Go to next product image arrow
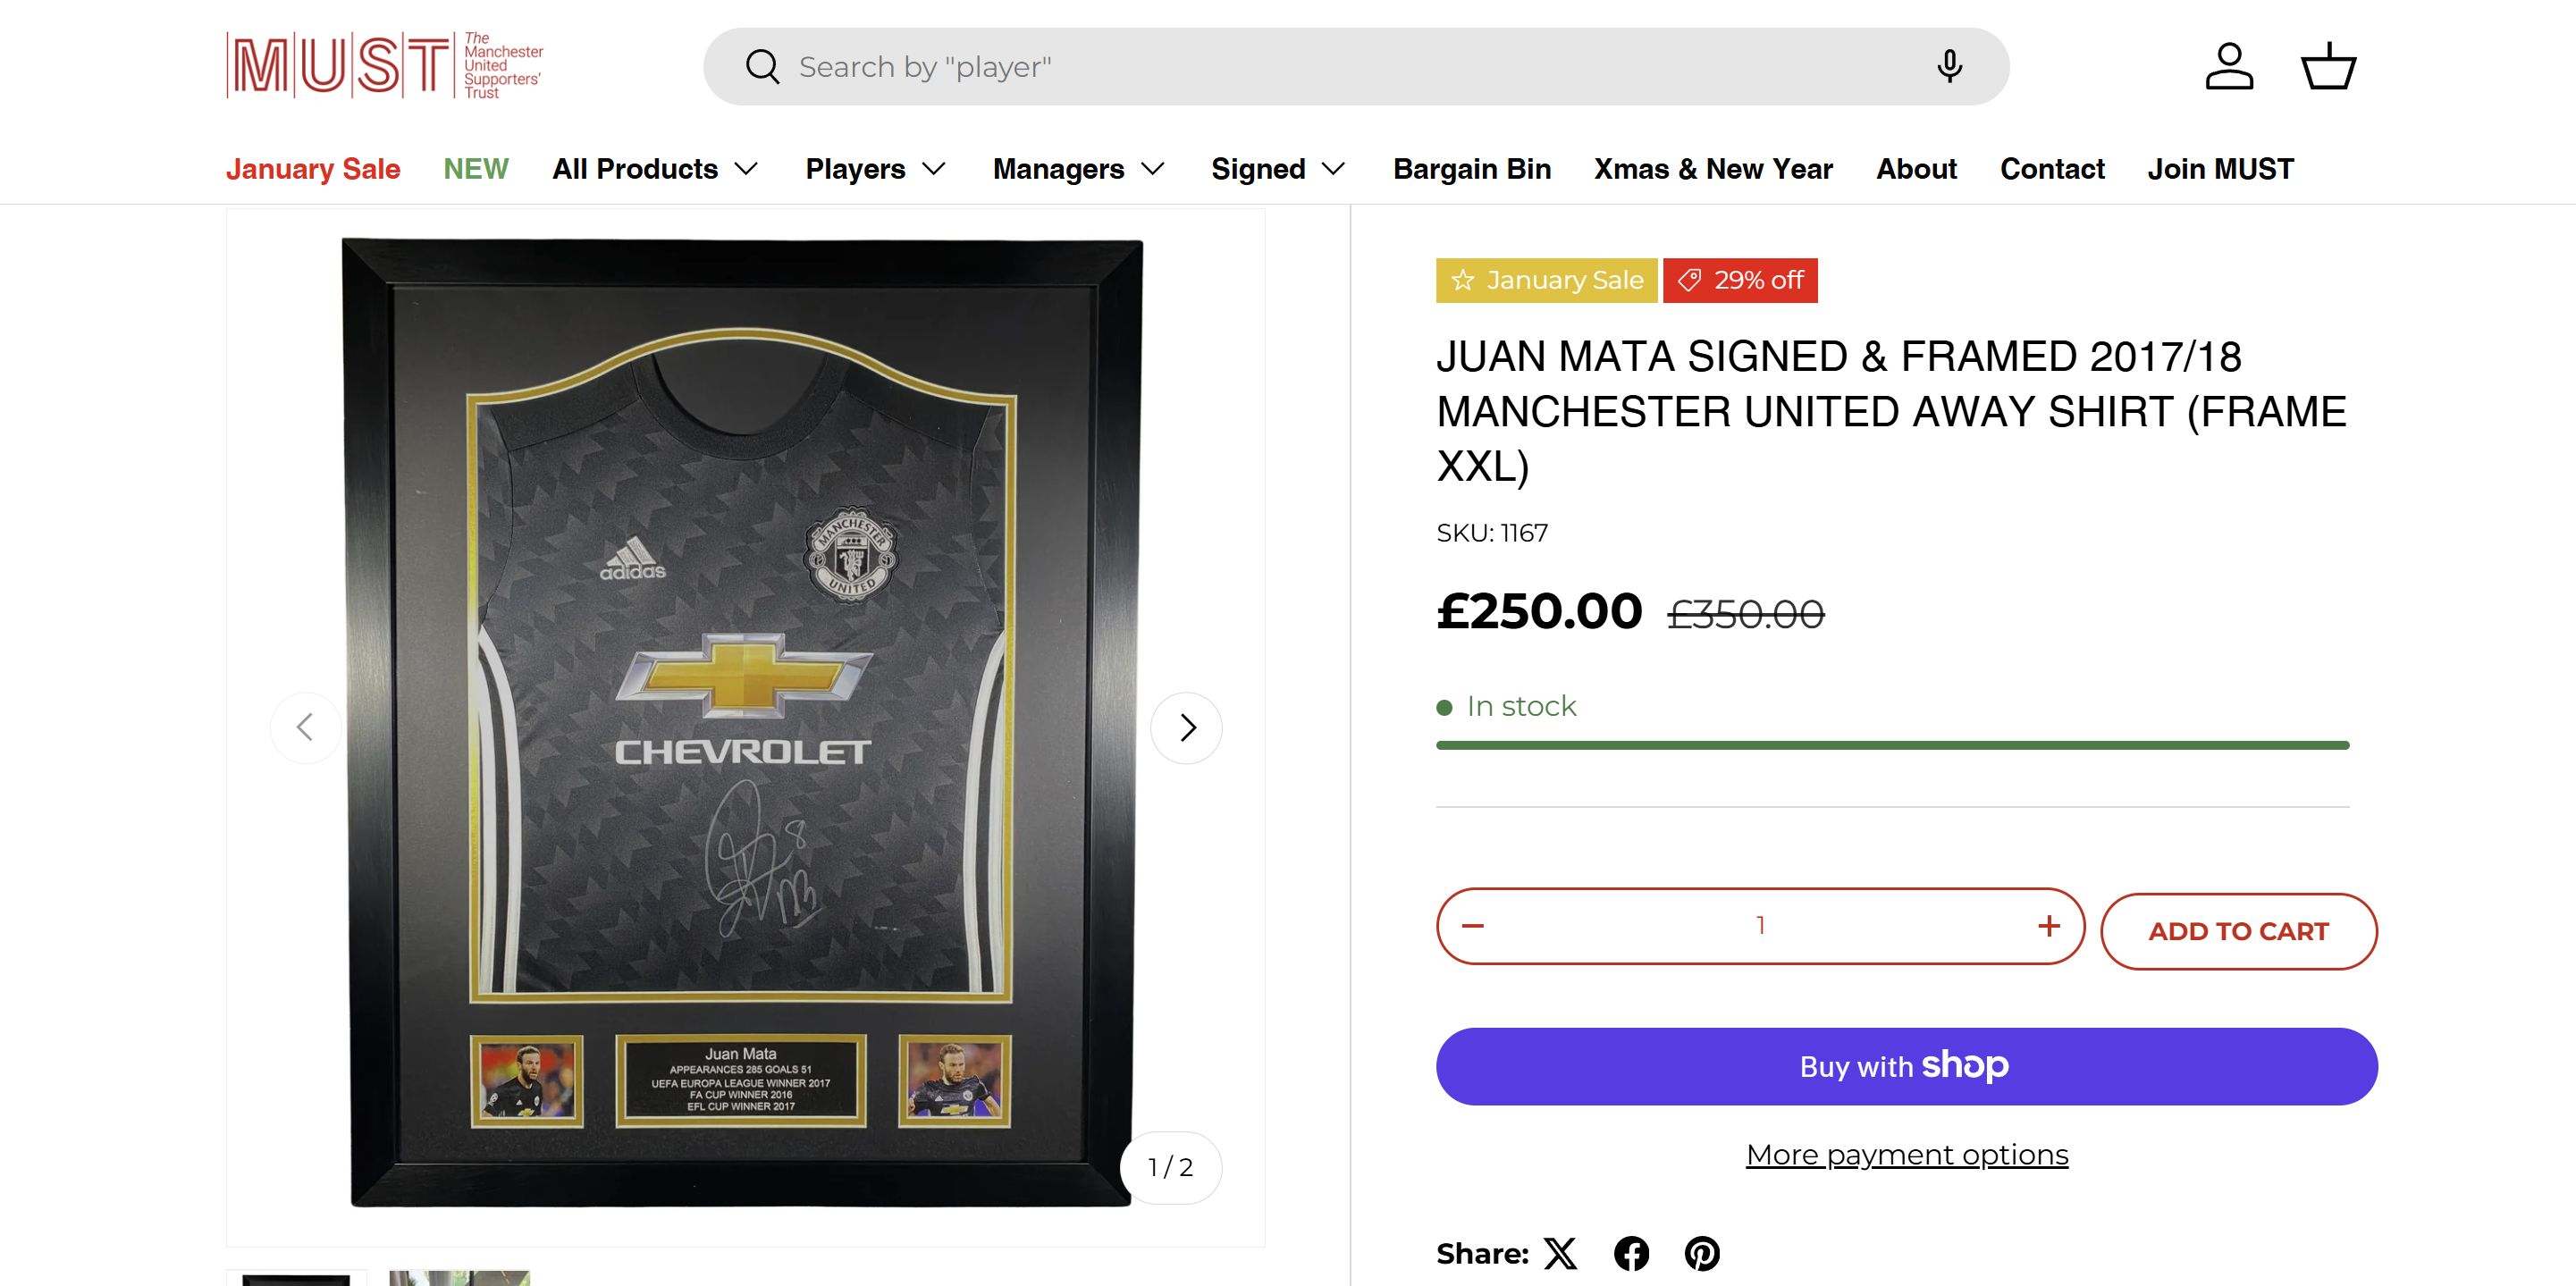 [1187, 728]
